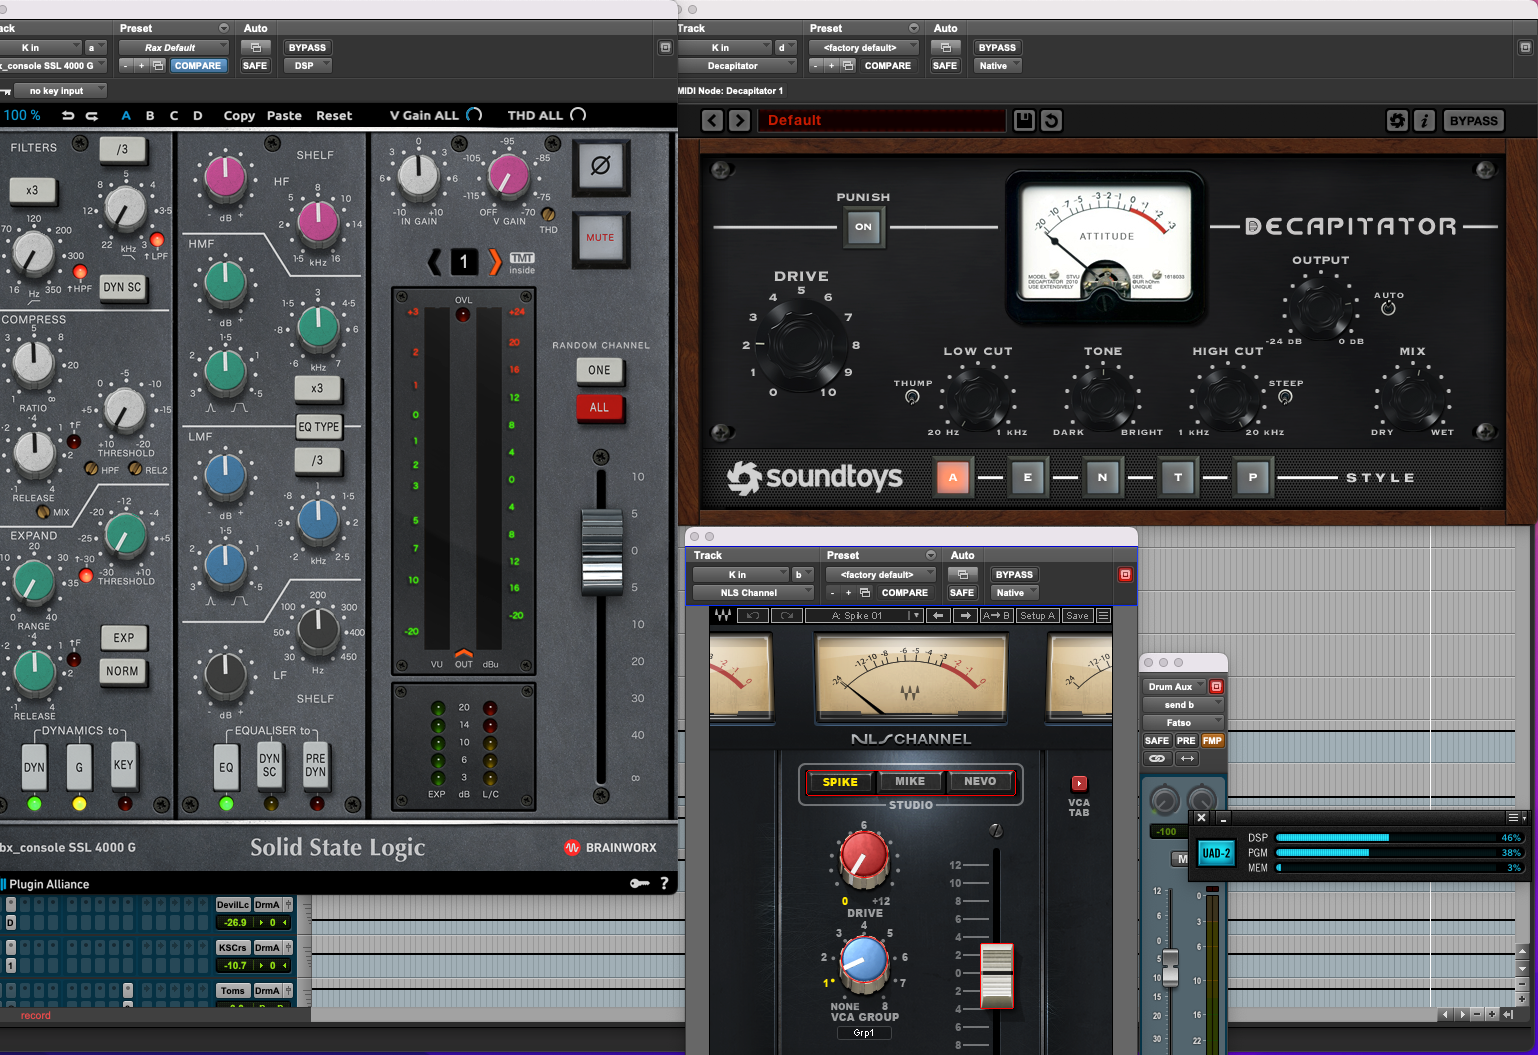The height and width of the screenshot is (1055, 1538).
Task: Load previous Decapitator preset arrow
Action: point(712,121)
